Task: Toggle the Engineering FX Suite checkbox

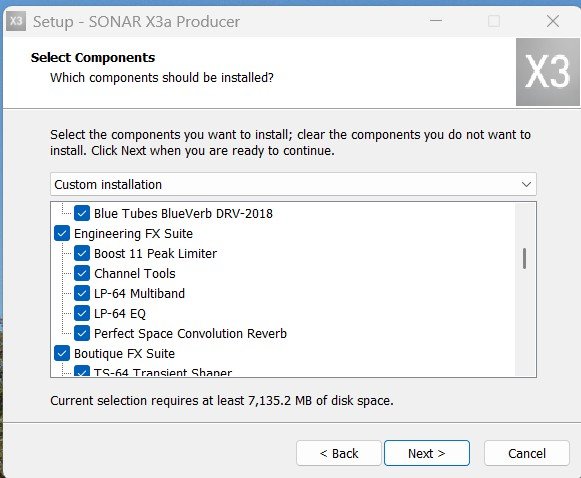Action: [62, 233]
